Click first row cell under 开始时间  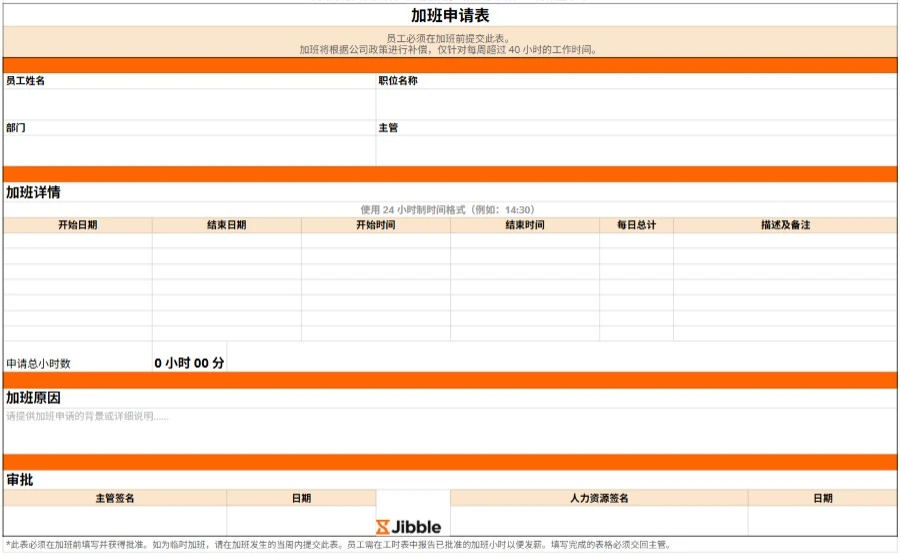[x=376, y=241]
